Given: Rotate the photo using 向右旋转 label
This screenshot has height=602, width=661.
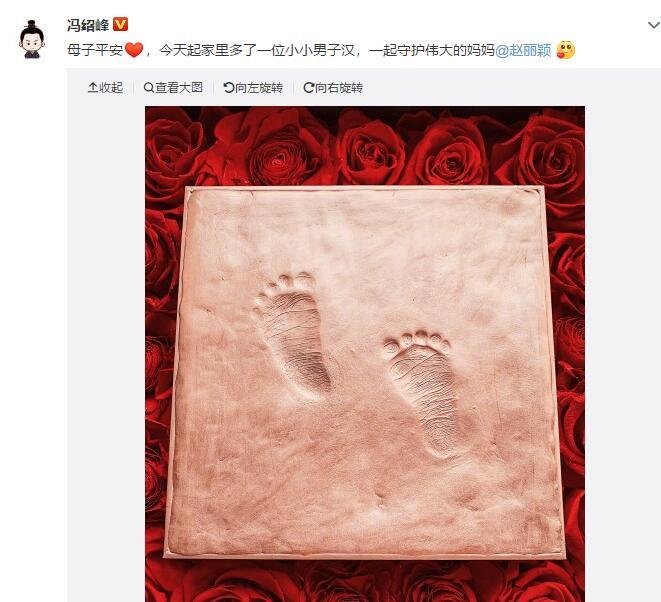Looking at the screenshot, I should tap(339, 88).
